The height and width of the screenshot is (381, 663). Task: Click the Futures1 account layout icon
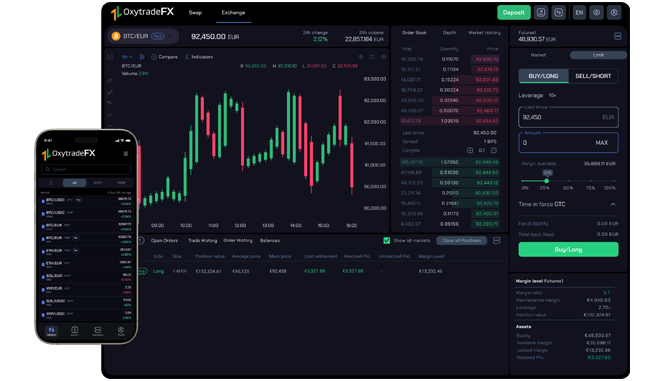point(617,36)
